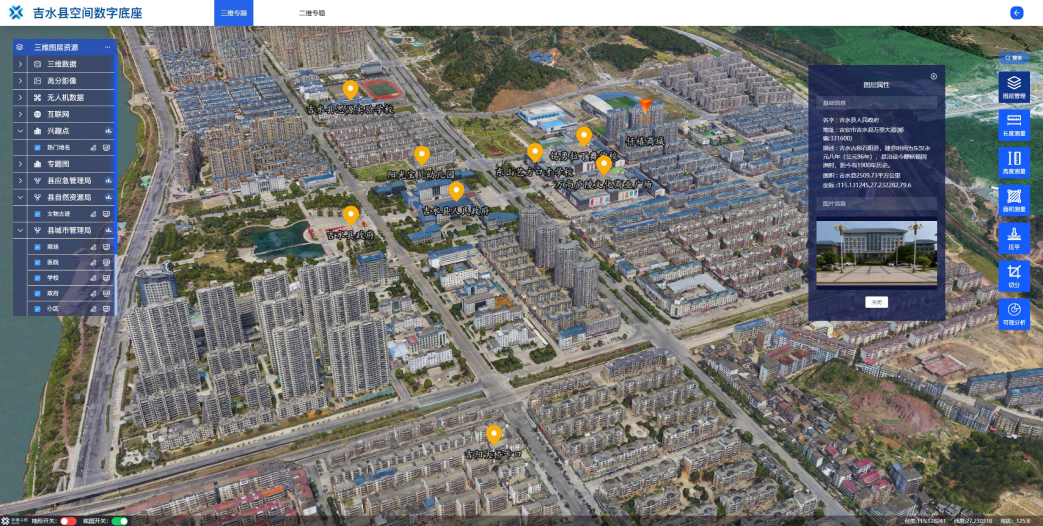Click the 搜索 search button
Viewport: 1043px width, 526px height.
(x=1014, y=58)
